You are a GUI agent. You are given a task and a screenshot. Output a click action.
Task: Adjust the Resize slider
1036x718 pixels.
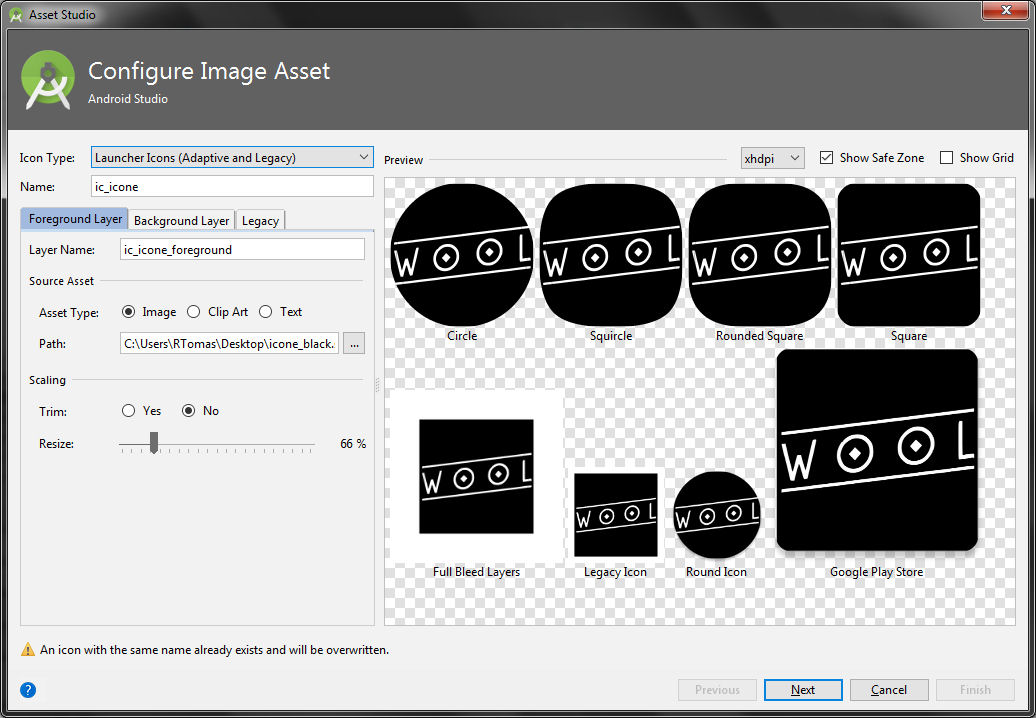coord(153,443)
